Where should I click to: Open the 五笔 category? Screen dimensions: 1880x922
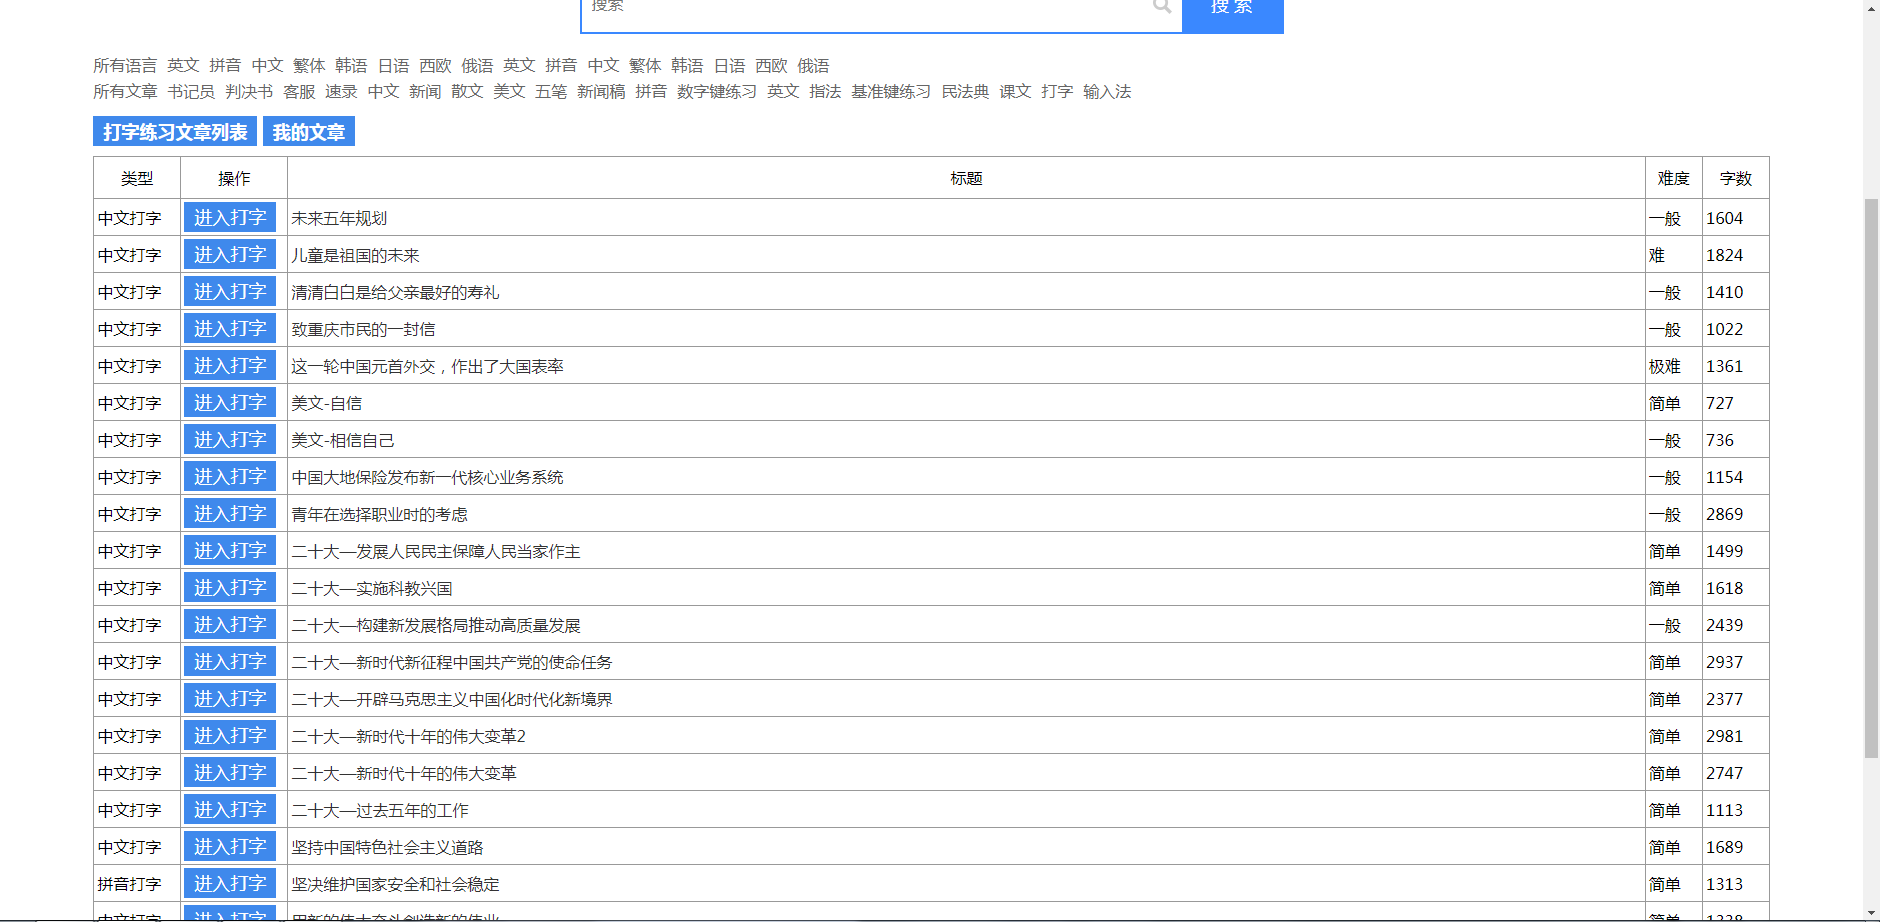551,92
